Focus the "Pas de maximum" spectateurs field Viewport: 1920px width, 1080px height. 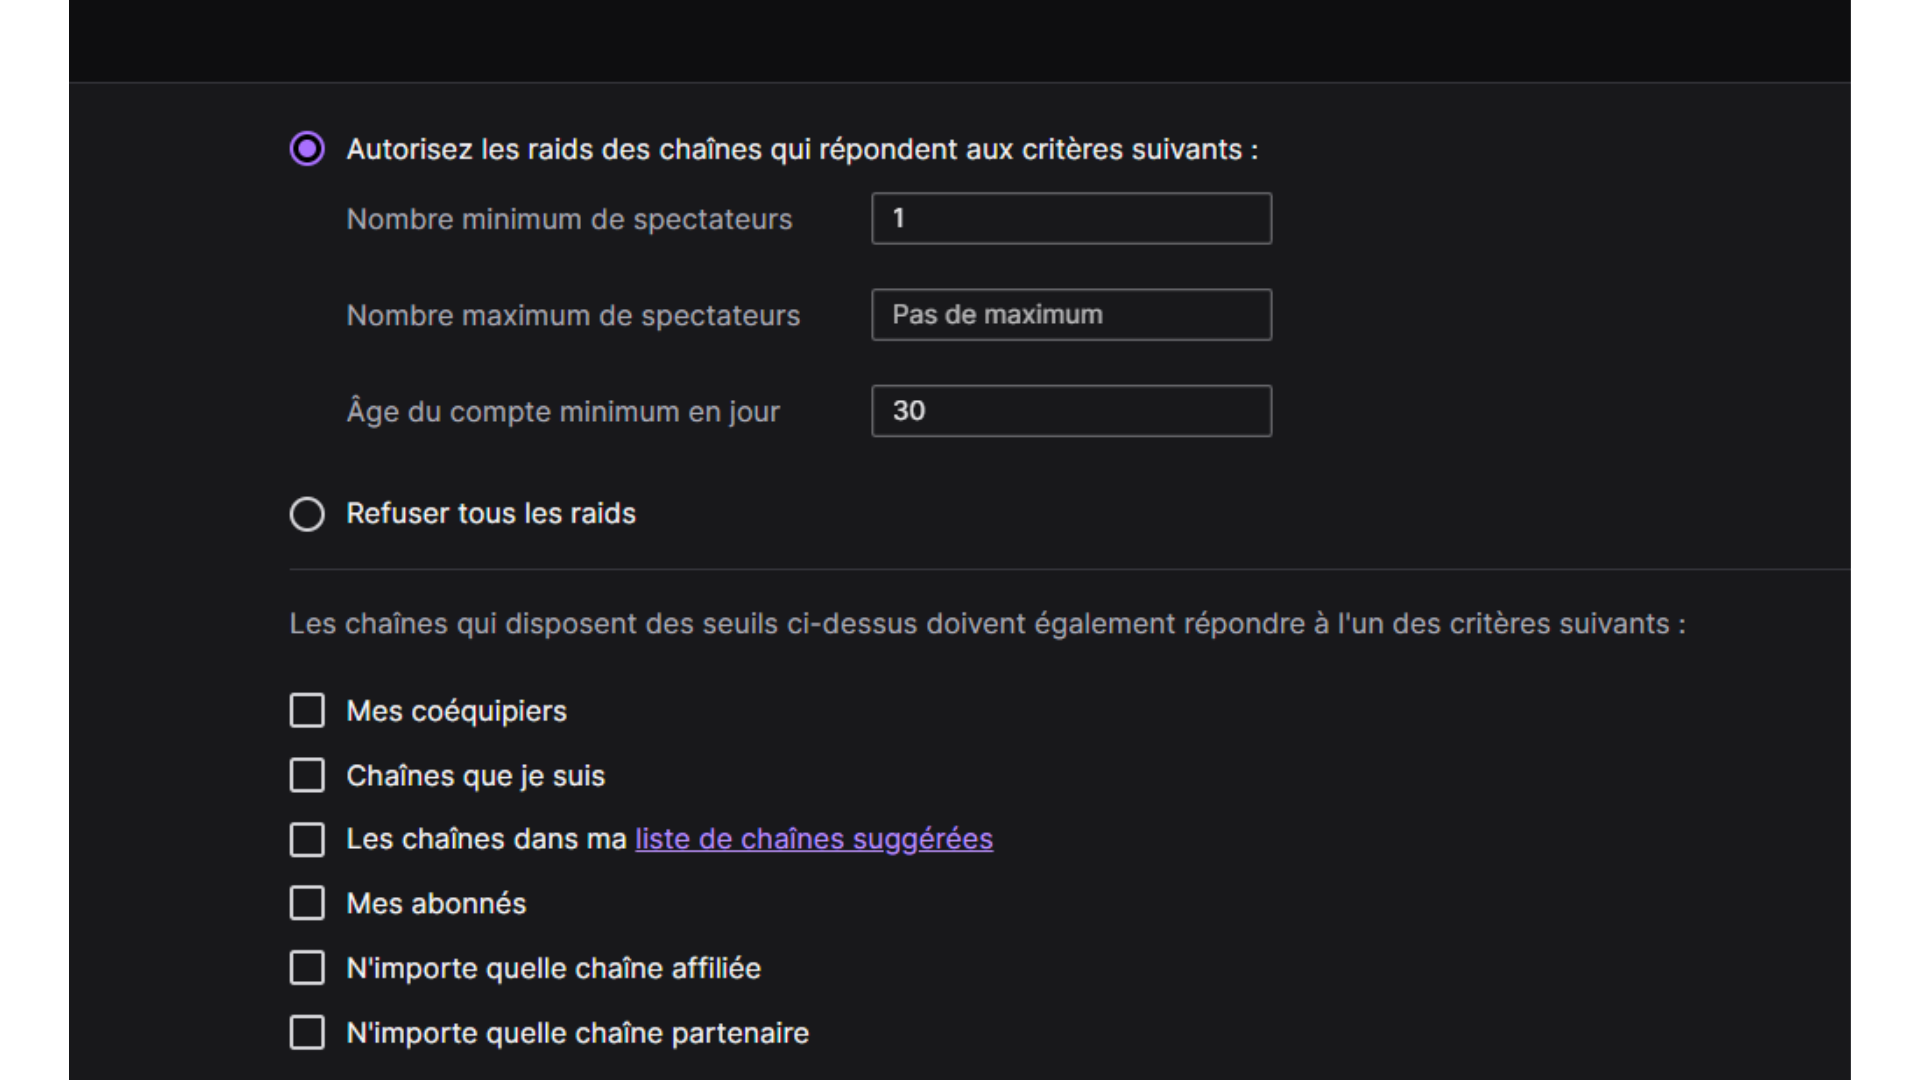(x=1071, y=315)
